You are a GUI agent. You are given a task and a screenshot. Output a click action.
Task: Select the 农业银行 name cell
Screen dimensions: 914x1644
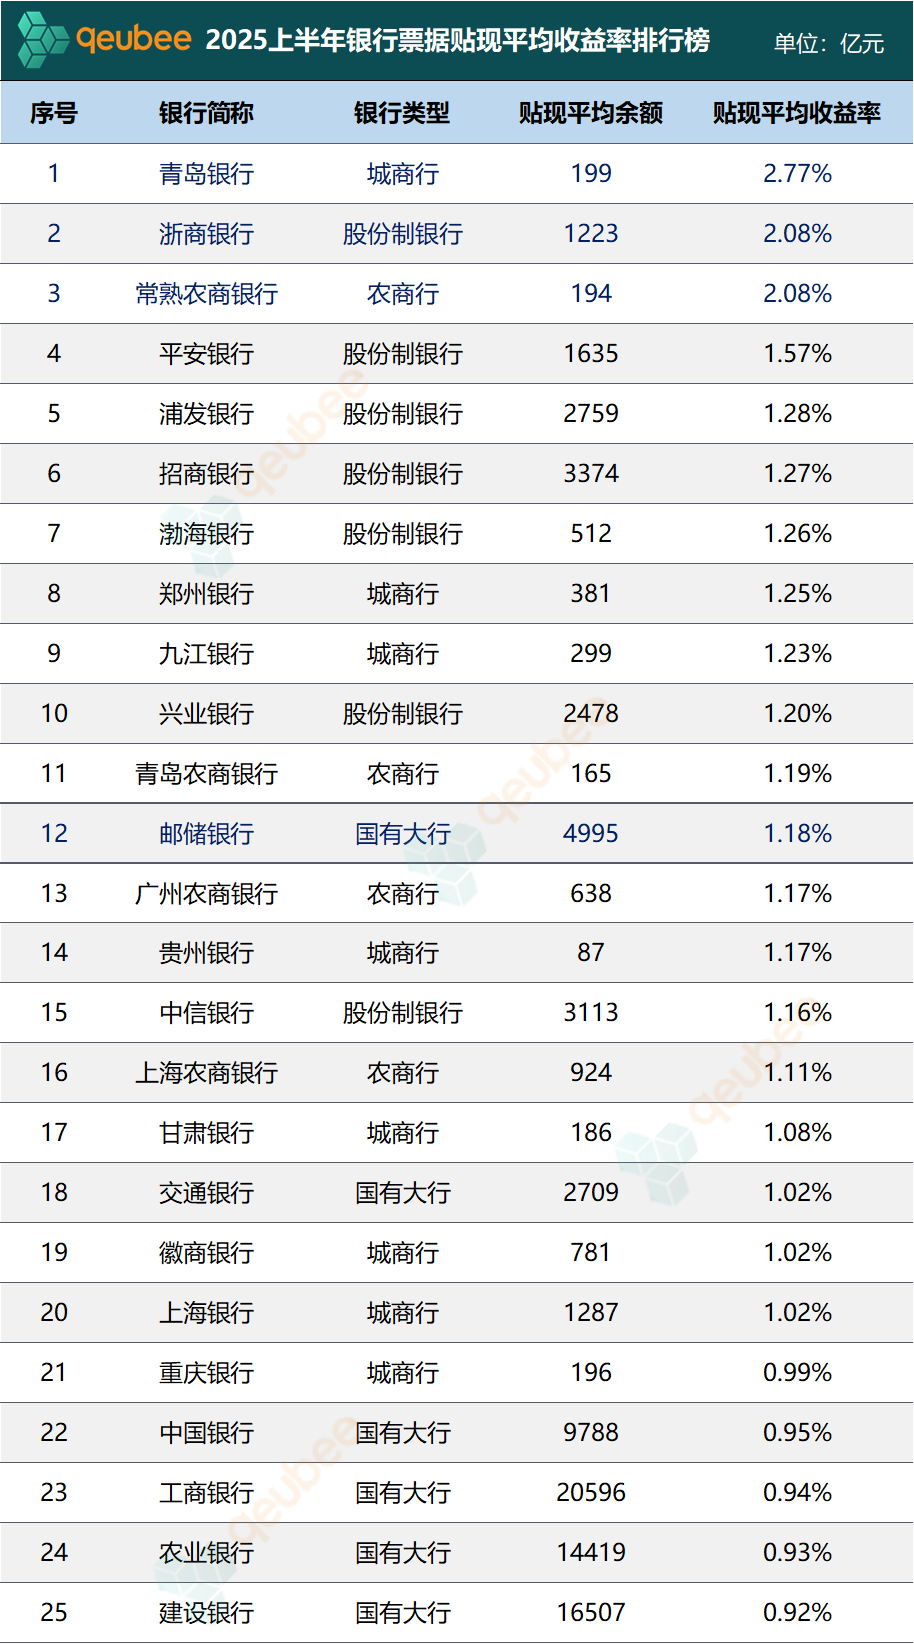coord(206,1553)
